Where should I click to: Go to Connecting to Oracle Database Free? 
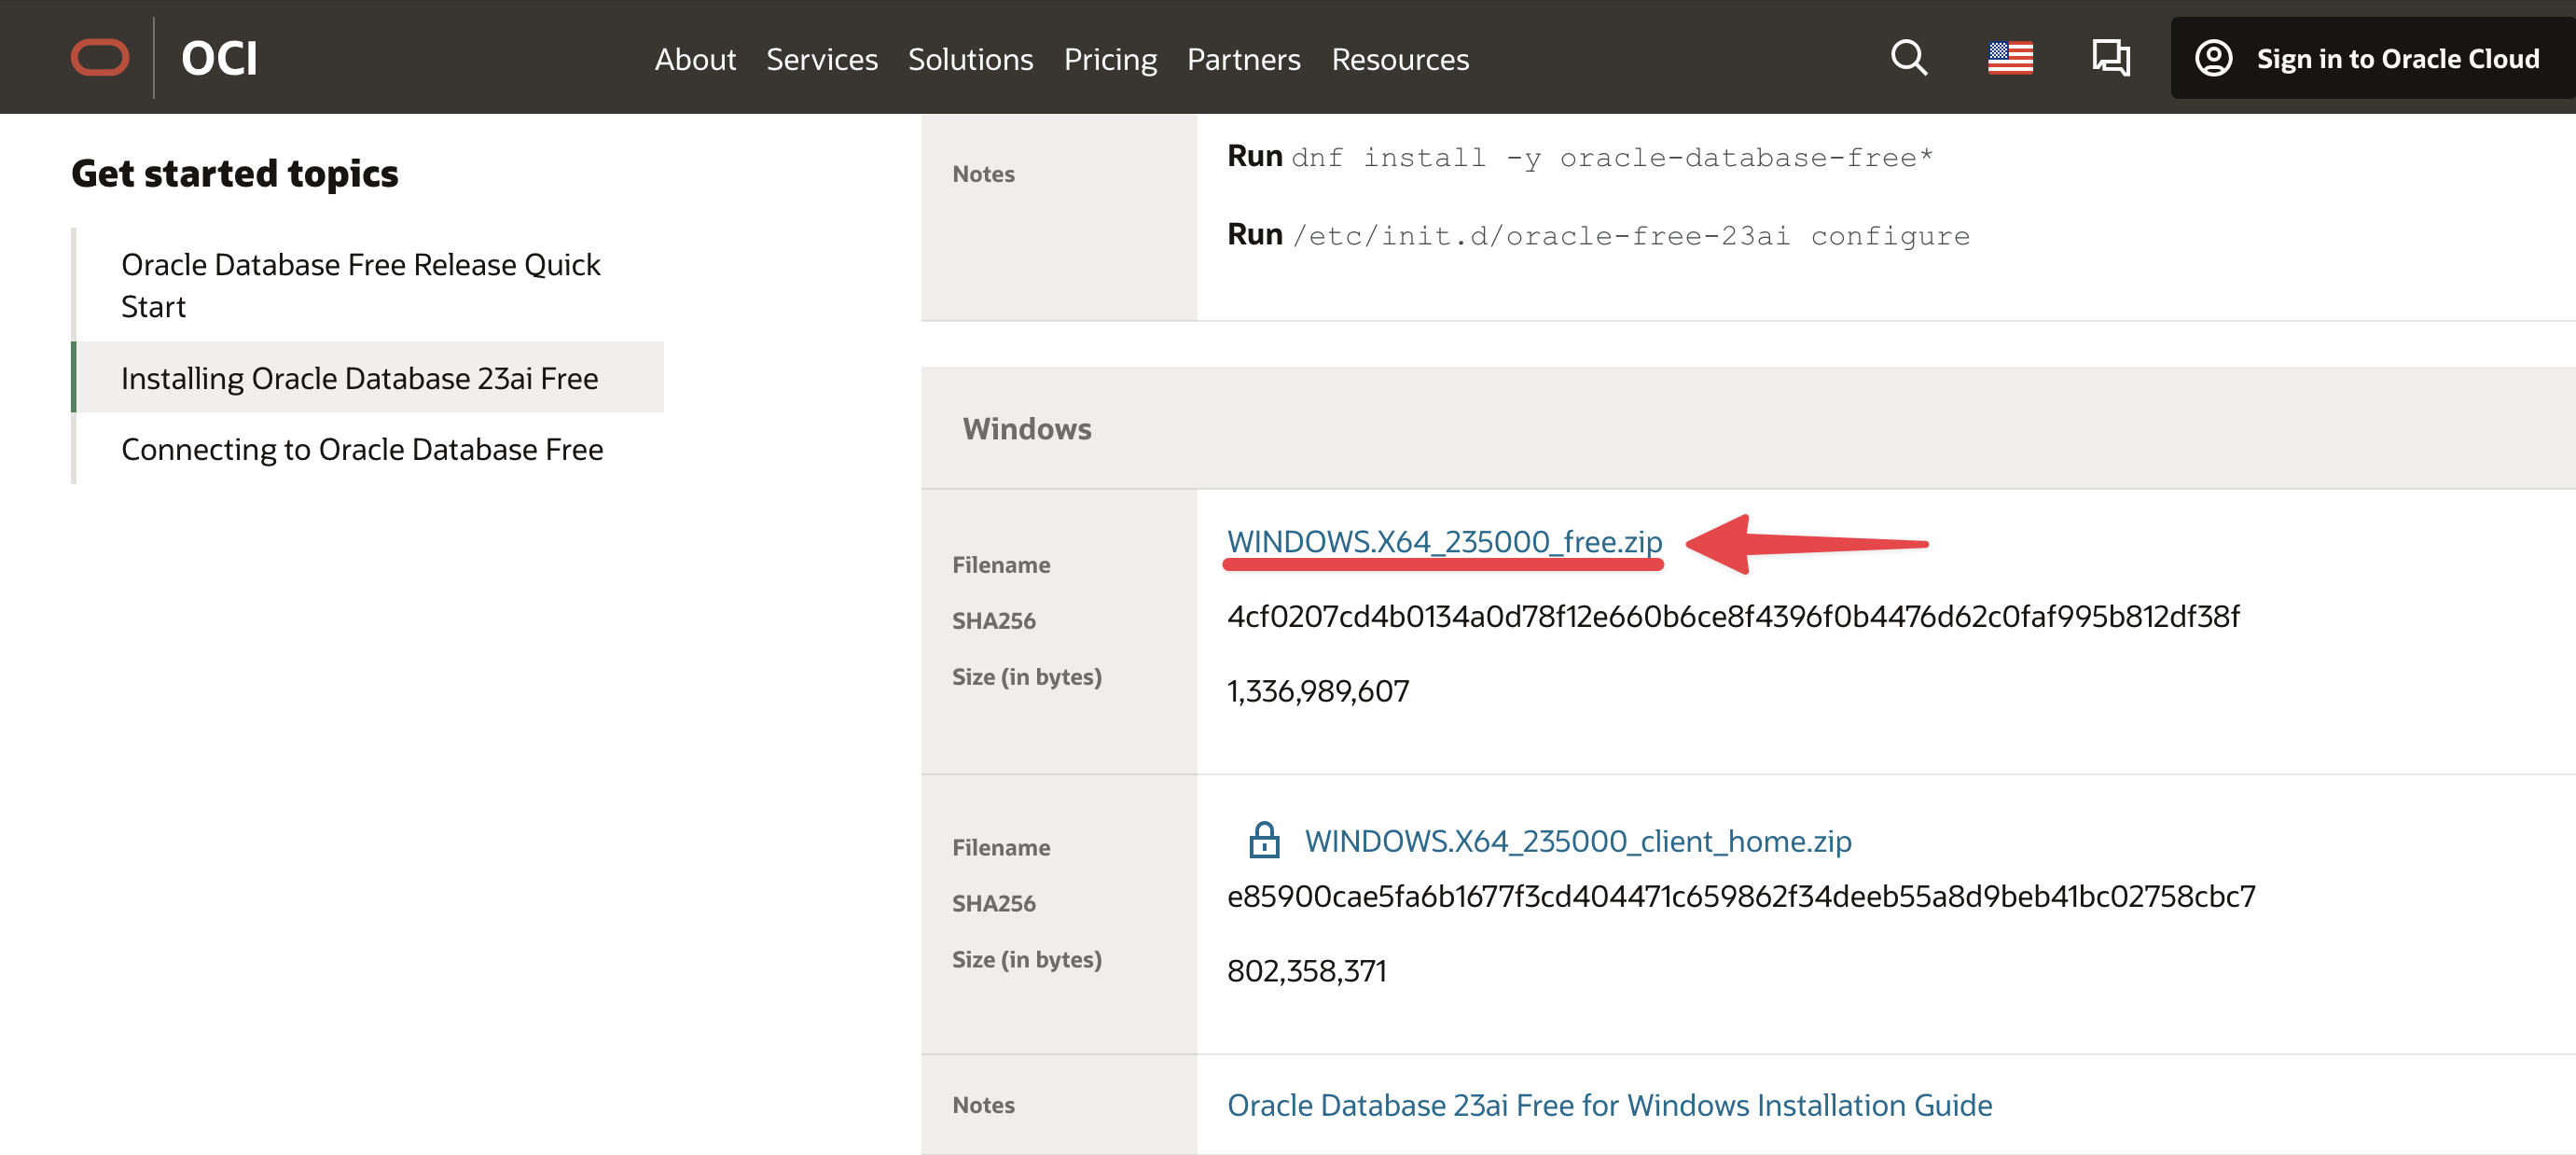362,449
